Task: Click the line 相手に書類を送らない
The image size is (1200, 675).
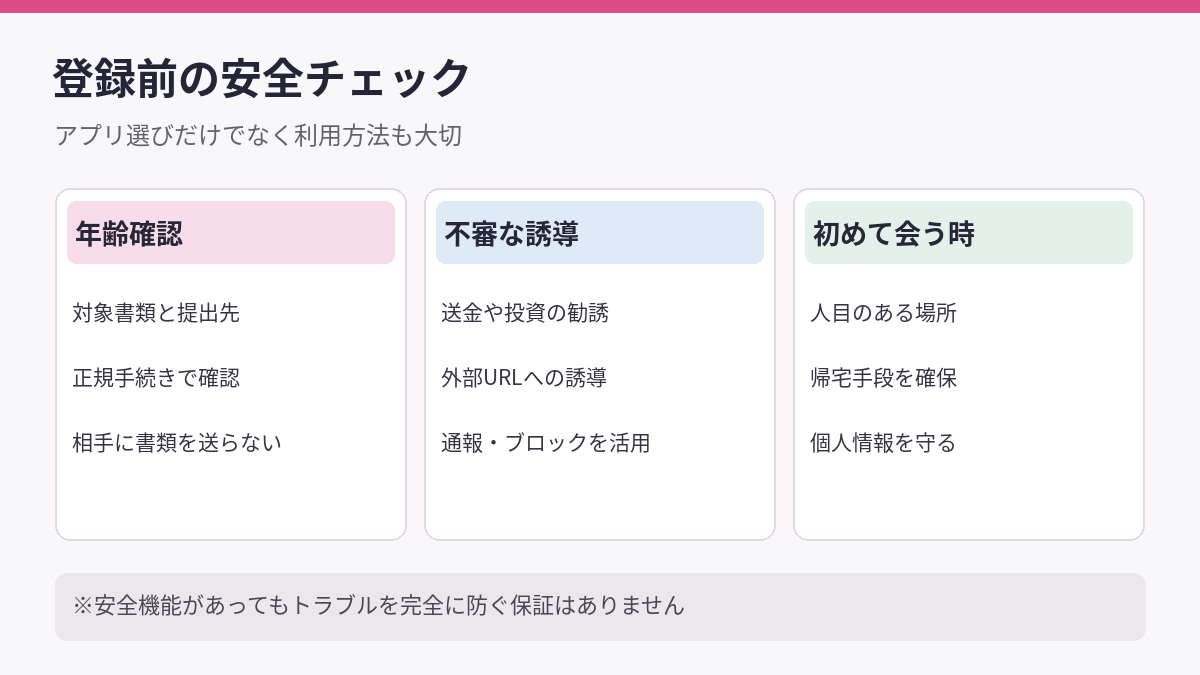Action: click(x=177, y=442)
